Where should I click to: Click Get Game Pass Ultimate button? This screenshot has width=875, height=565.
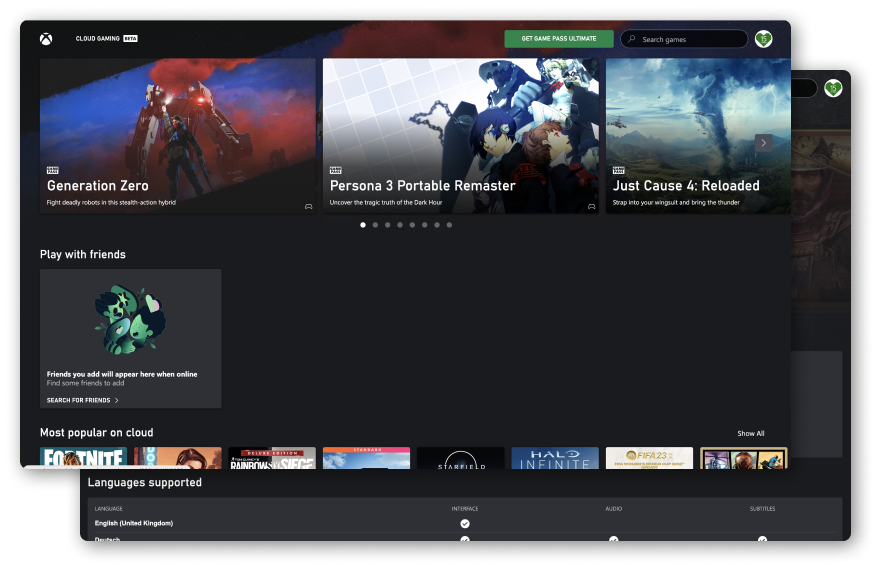pos(559,39)
